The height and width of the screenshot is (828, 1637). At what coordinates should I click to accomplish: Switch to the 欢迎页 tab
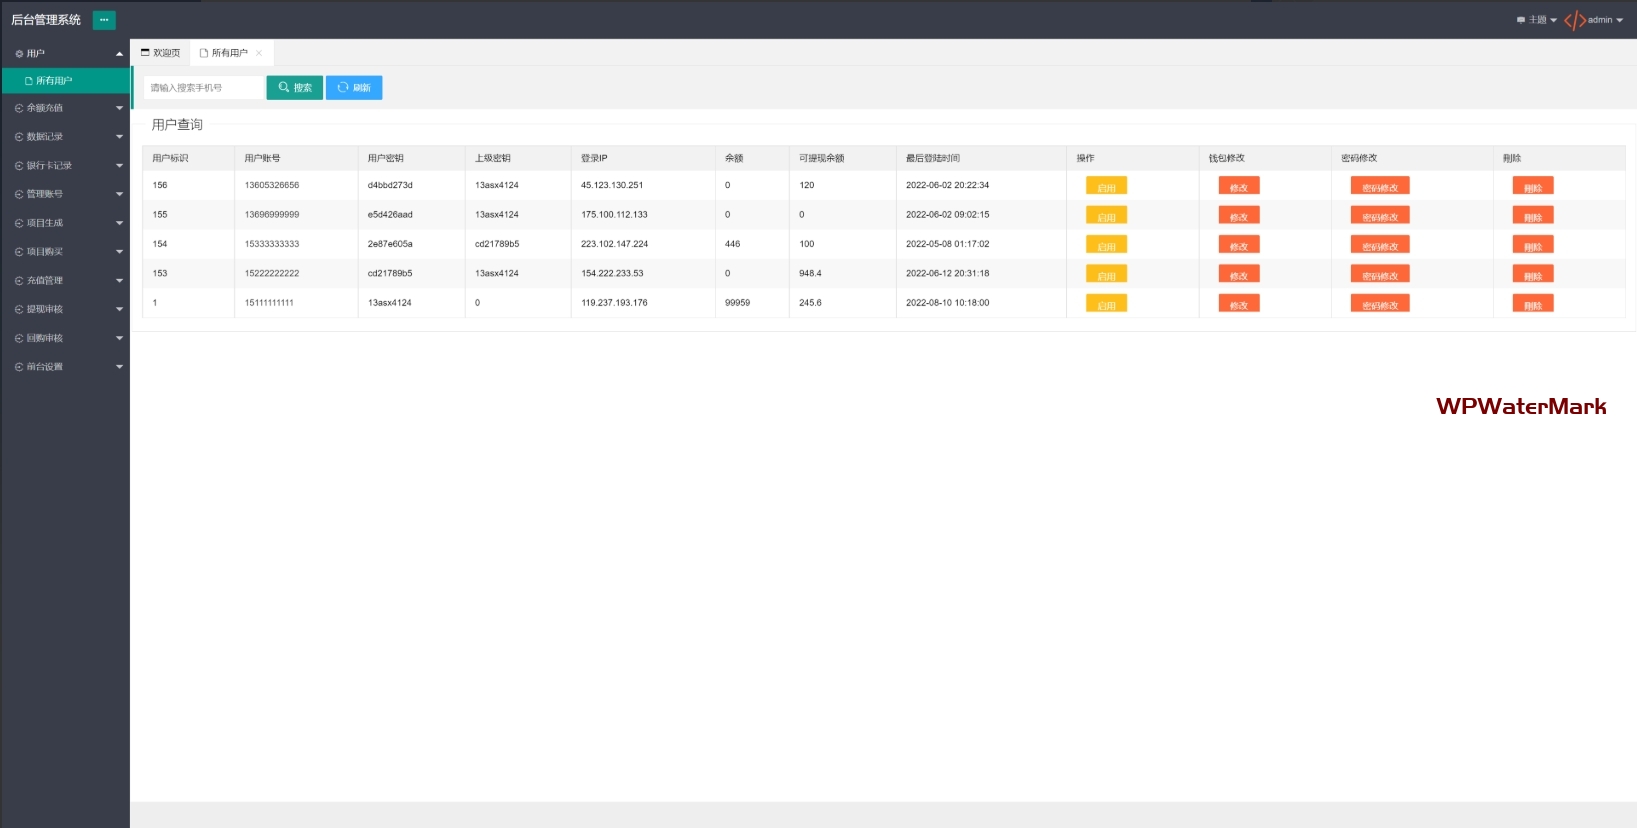(x=161, y=53)
